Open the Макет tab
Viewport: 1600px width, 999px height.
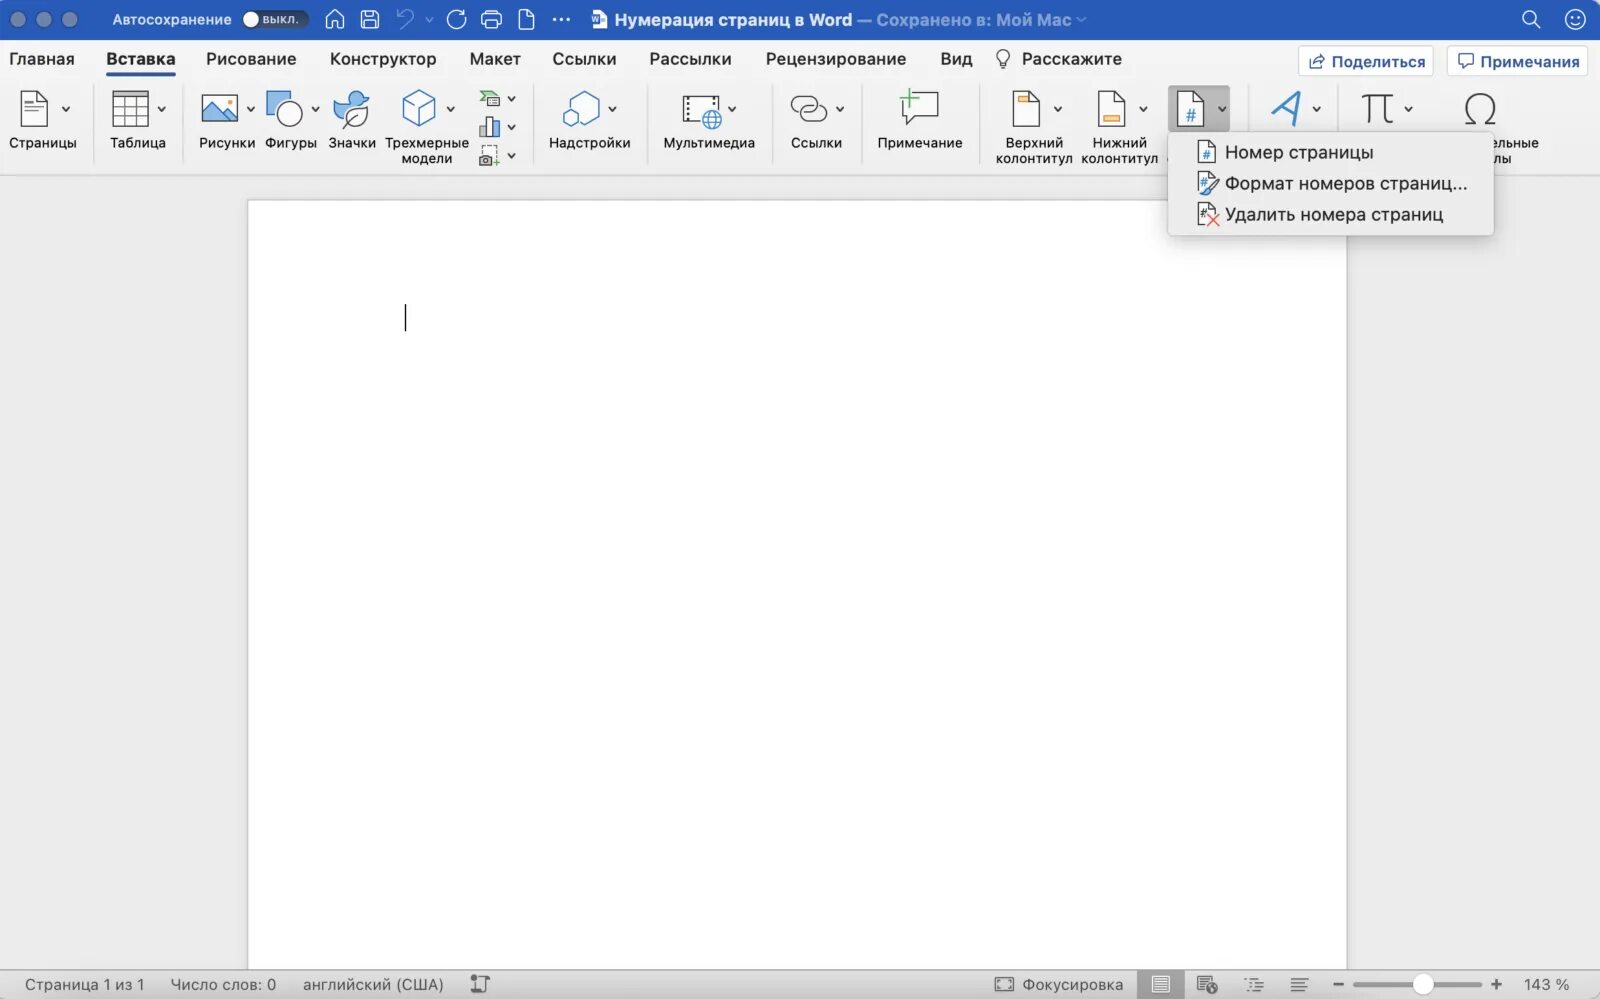[x=495, y=59]
